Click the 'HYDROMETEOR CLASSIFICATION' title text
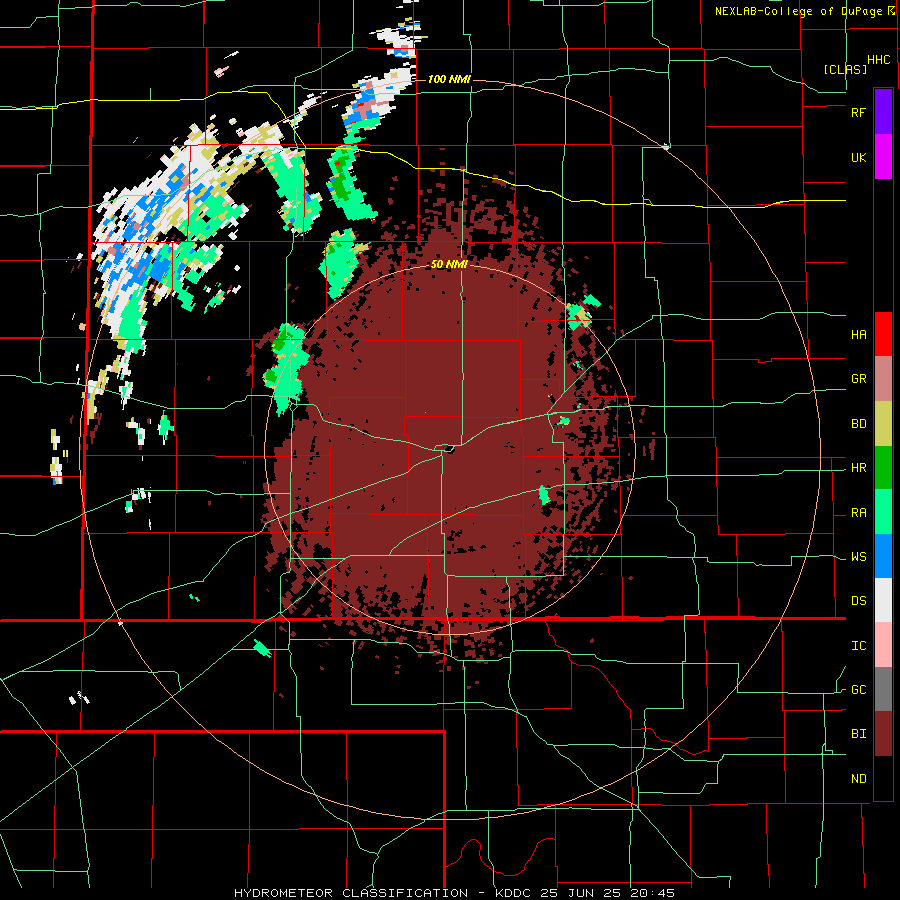 (x=351, y=893)
